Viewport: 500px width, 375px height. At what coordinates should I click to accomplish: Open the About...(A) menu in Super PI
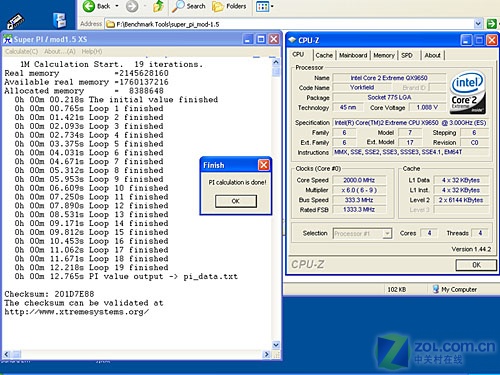(x=60, y=52)
